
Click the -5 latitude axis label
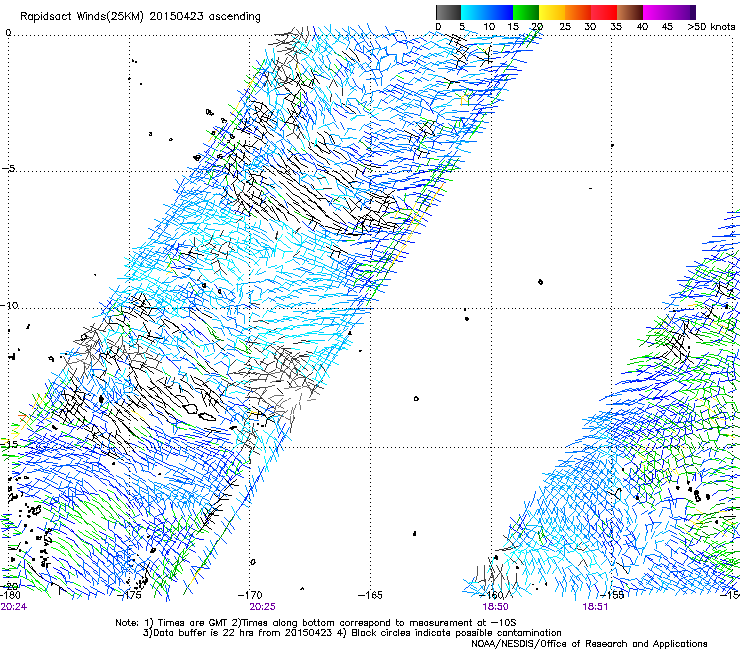click(9, 168)
